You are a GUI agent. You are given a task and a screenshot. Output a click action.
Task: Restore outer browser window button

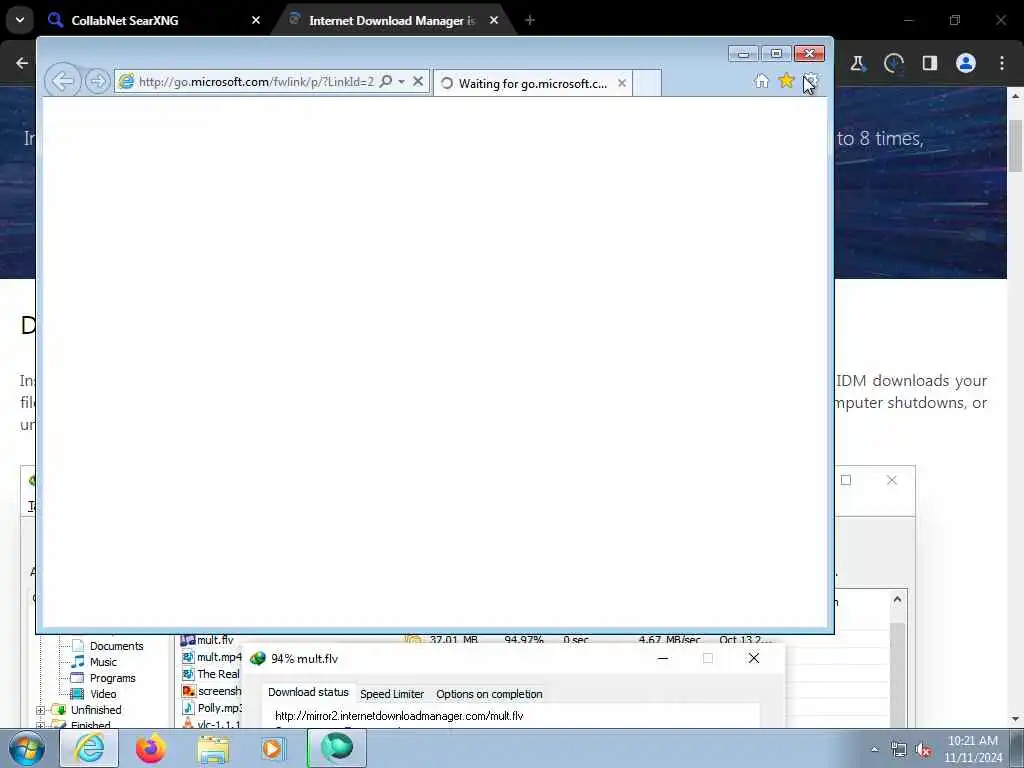[x=955, y=20]
